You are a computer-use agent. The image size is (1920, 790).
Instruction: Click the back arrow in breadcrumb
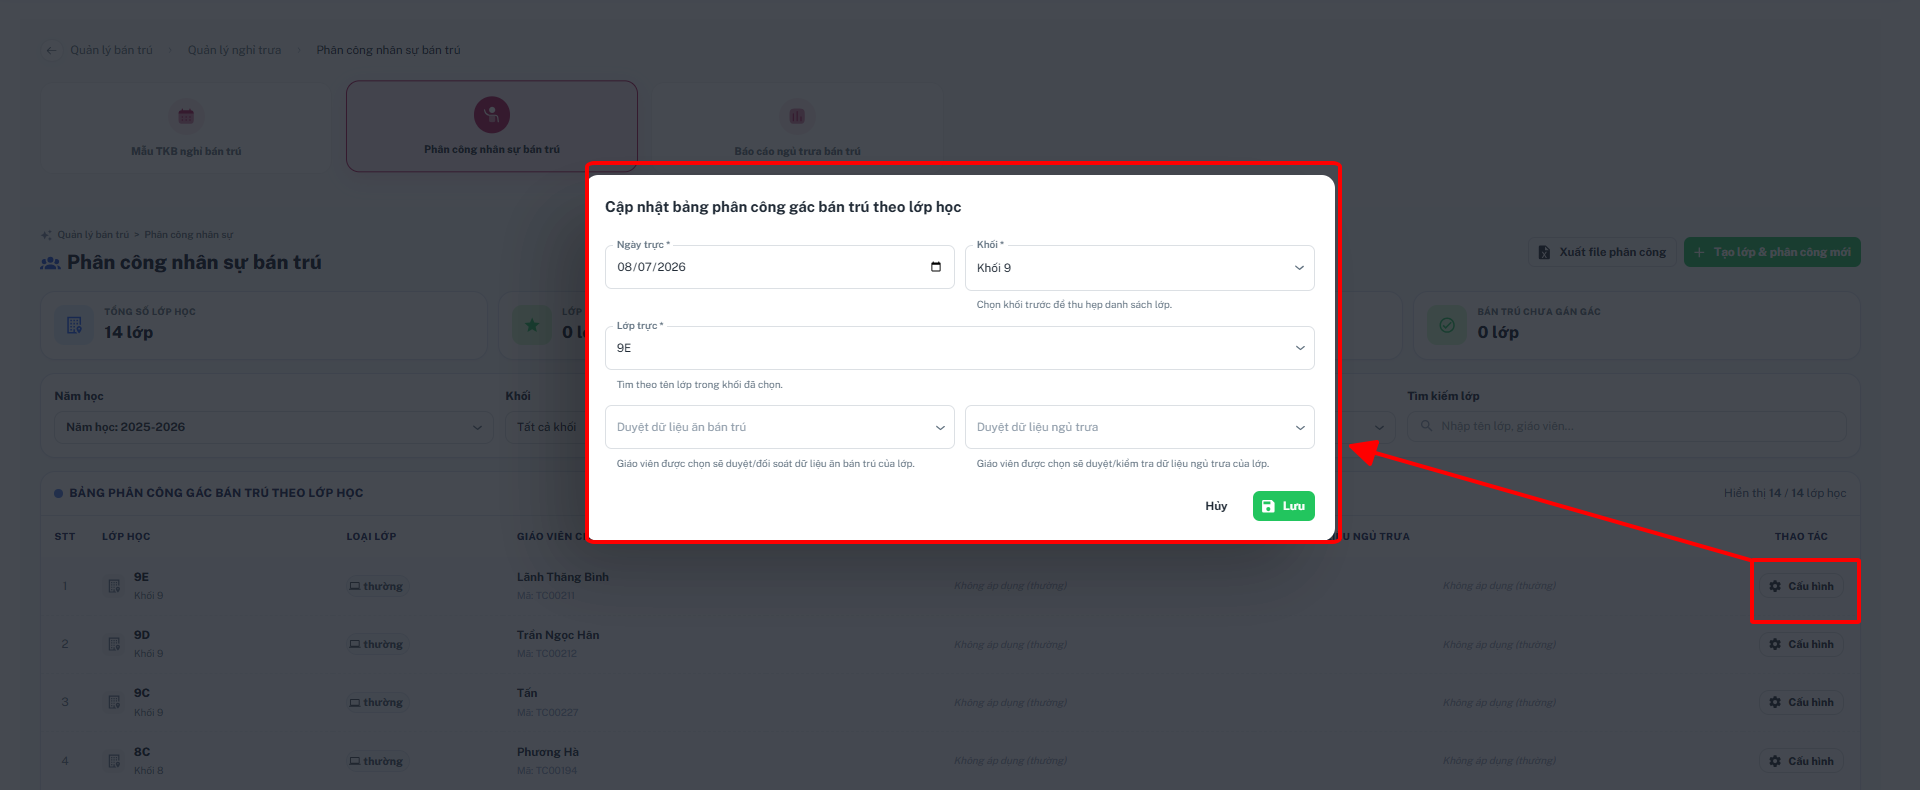point(51,50)
